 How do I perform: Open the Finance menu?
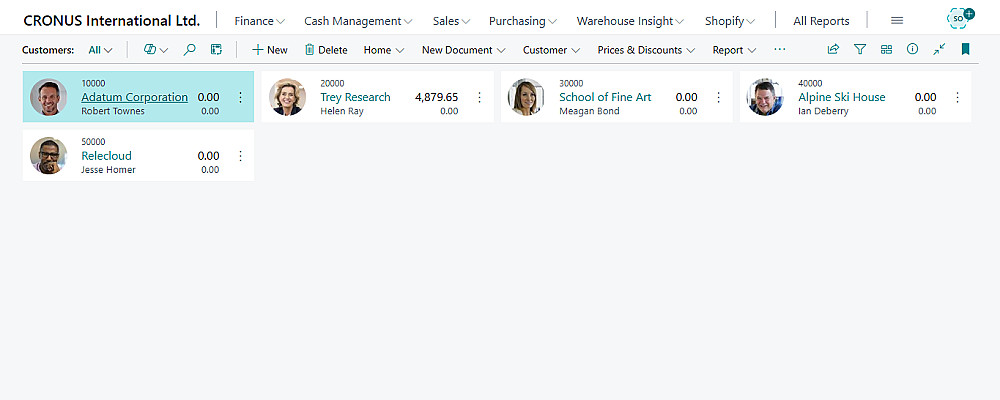(259, 20)
